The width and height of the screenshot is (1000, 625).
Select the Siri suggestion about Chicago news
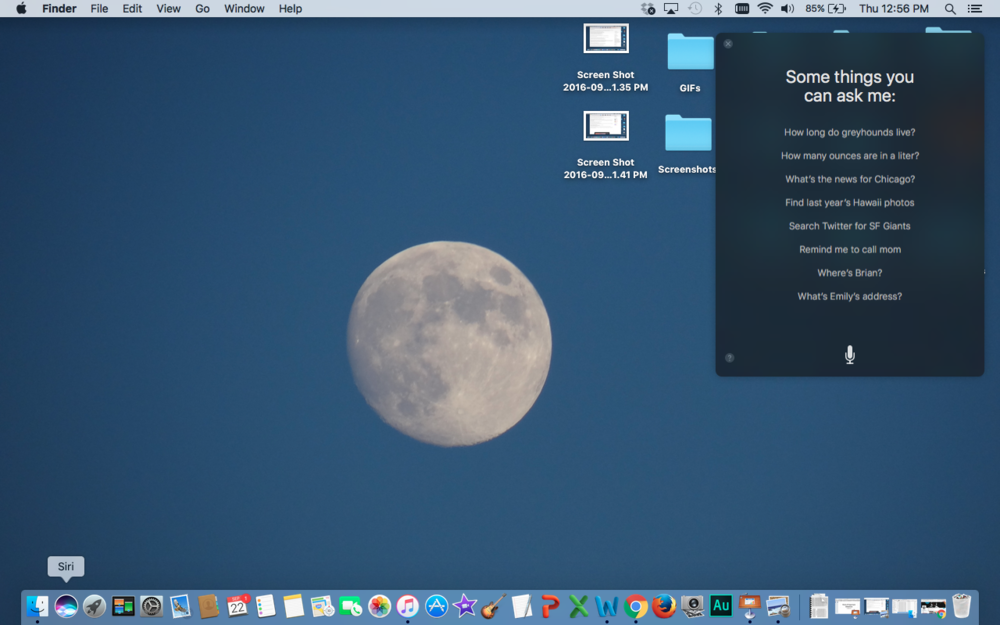coord(849,179)
